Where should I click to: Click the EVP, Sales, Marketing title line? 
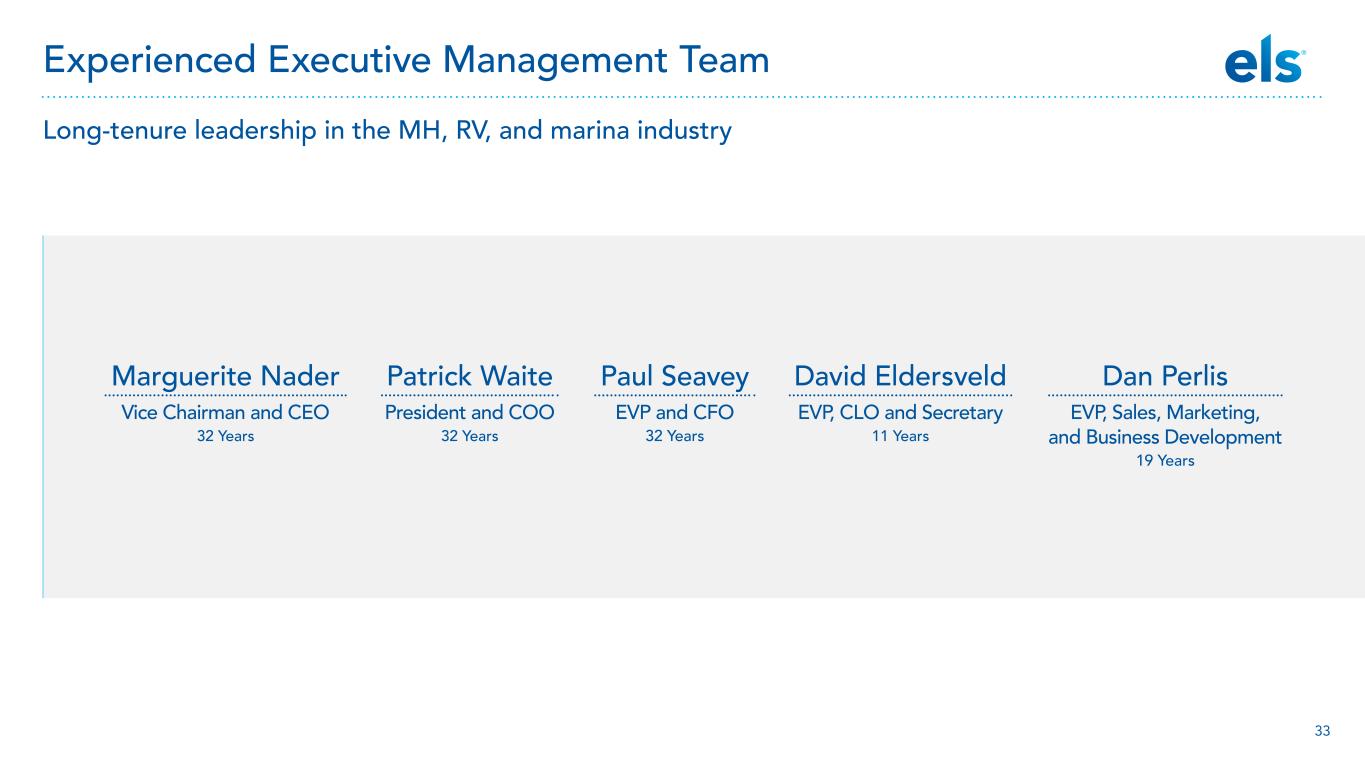tap(1164, 412)
